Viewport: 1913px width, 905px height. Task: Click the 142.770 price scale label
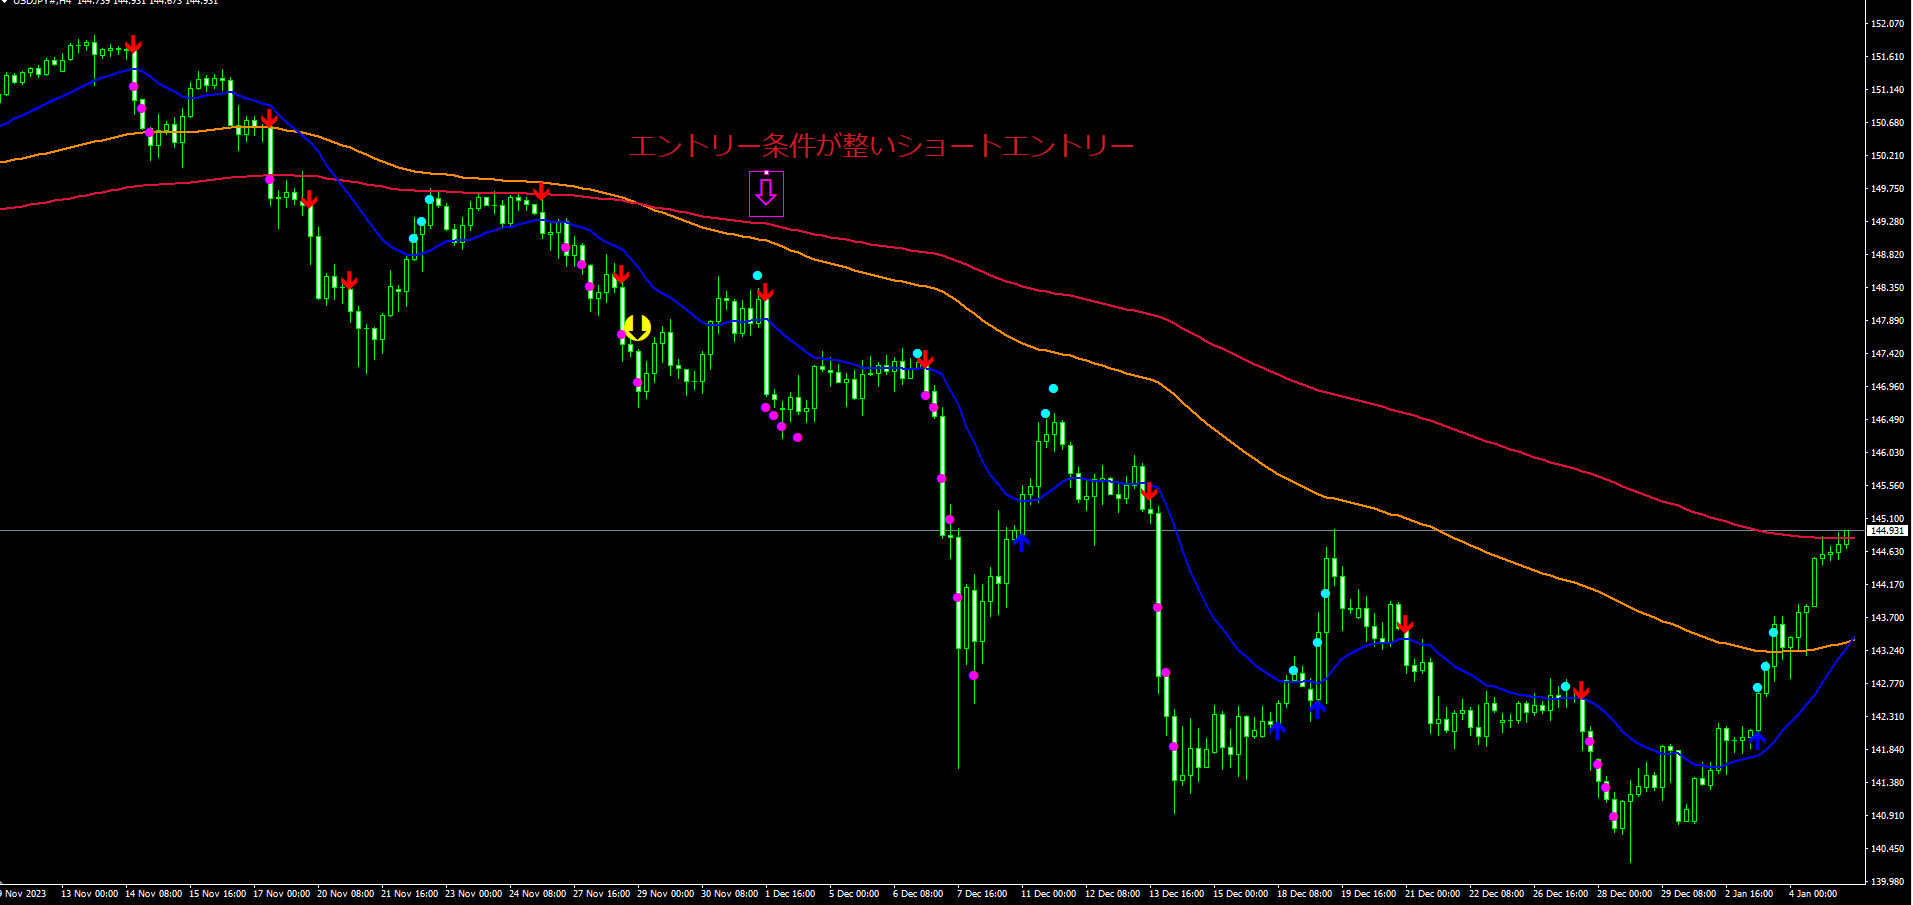click(1887, 684)
